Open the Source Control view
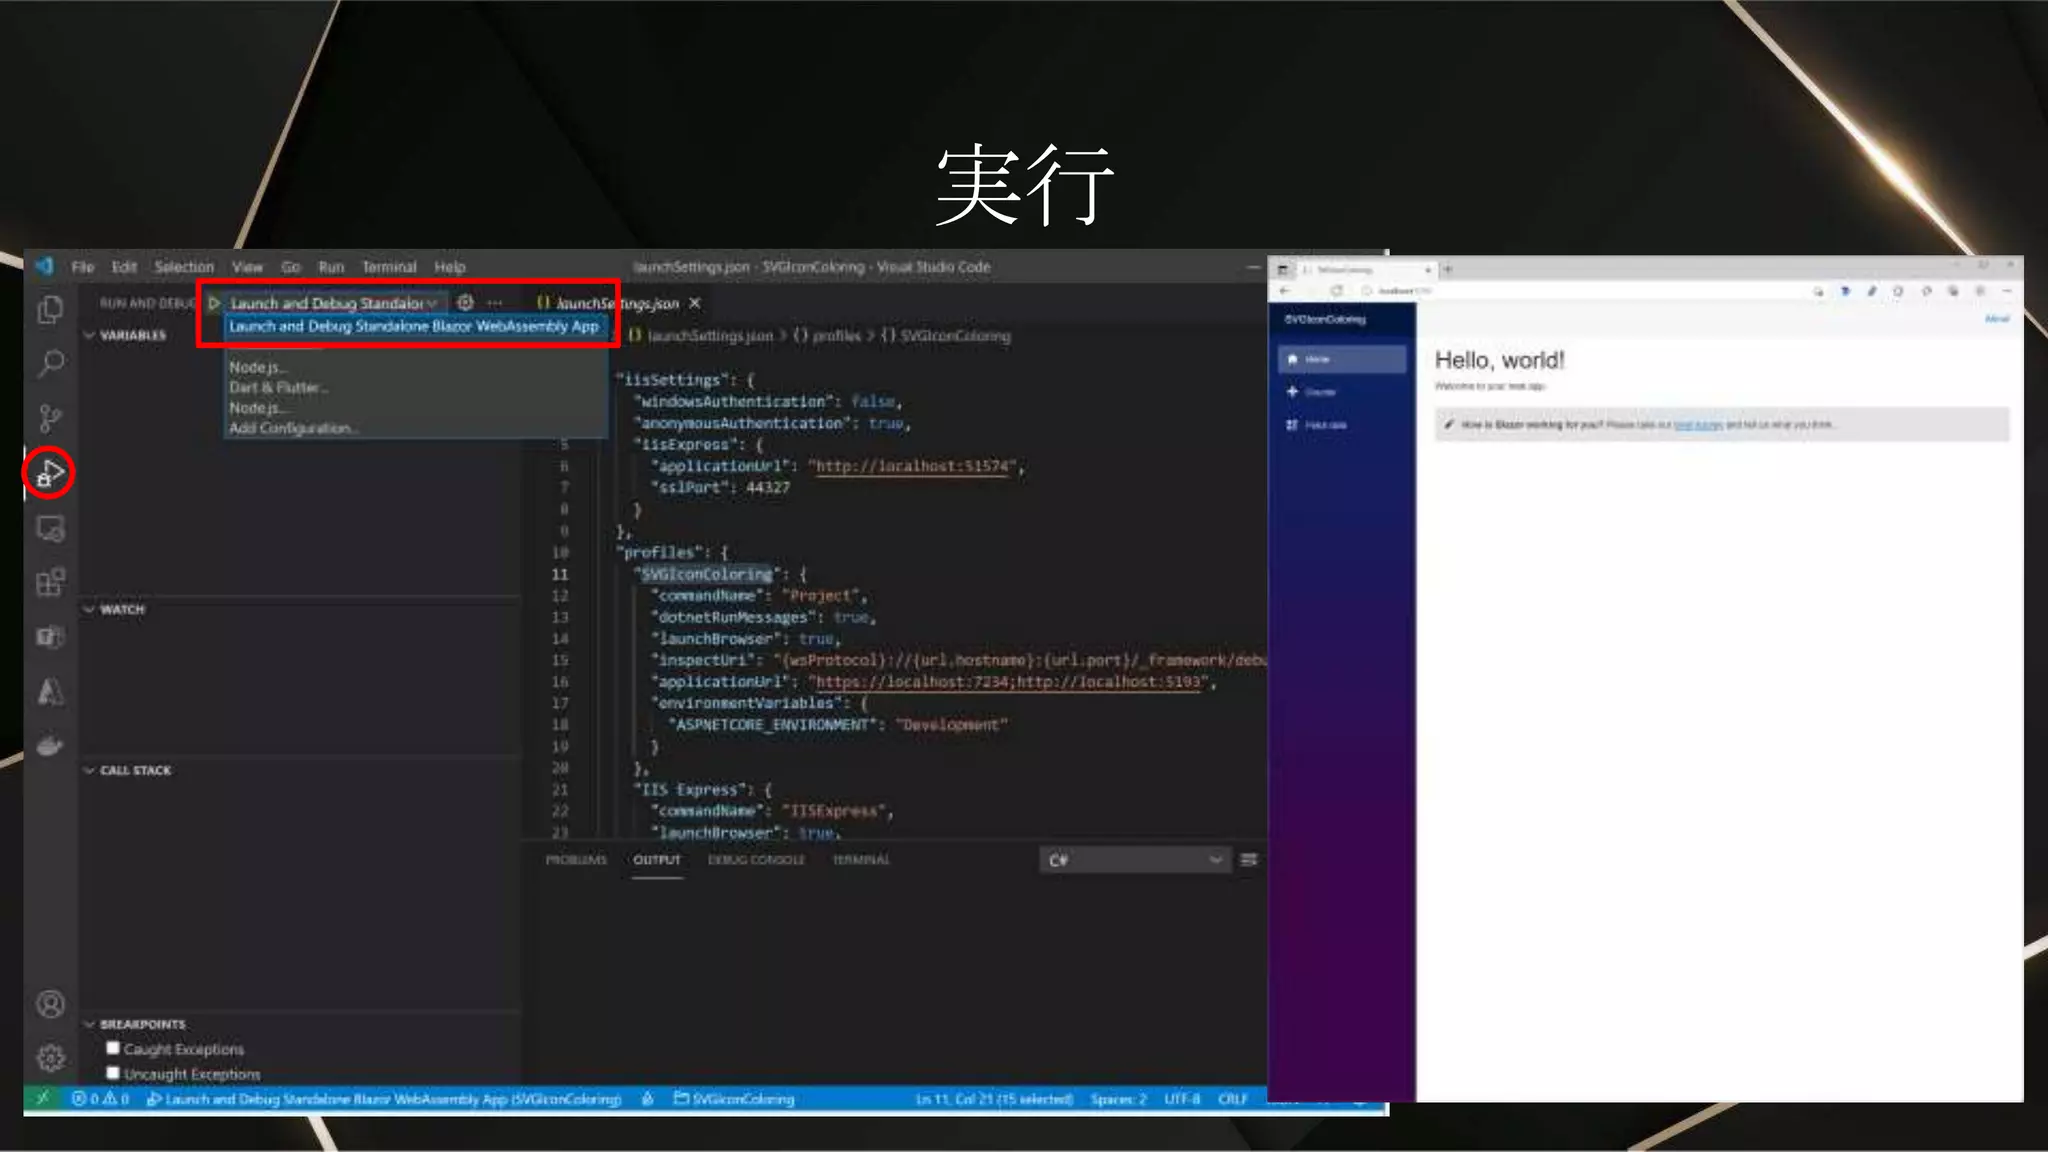Image resolution: width=2048 pixels, height=1152 pixels. click(x=50, y=418)
